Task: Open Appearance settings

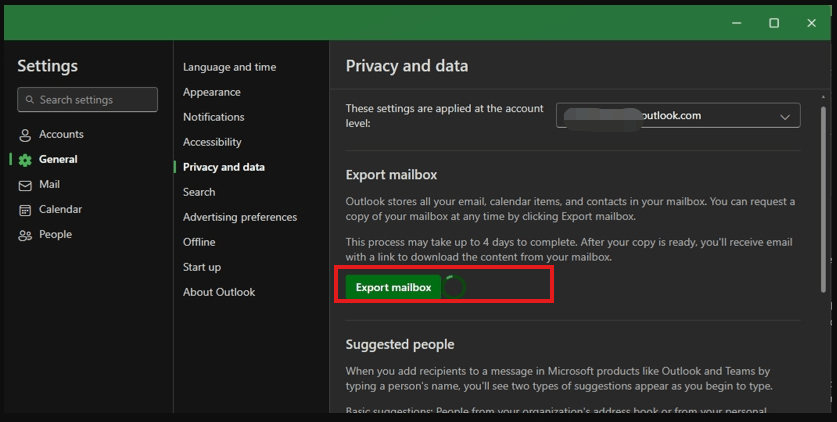Action: coord(211,92)
